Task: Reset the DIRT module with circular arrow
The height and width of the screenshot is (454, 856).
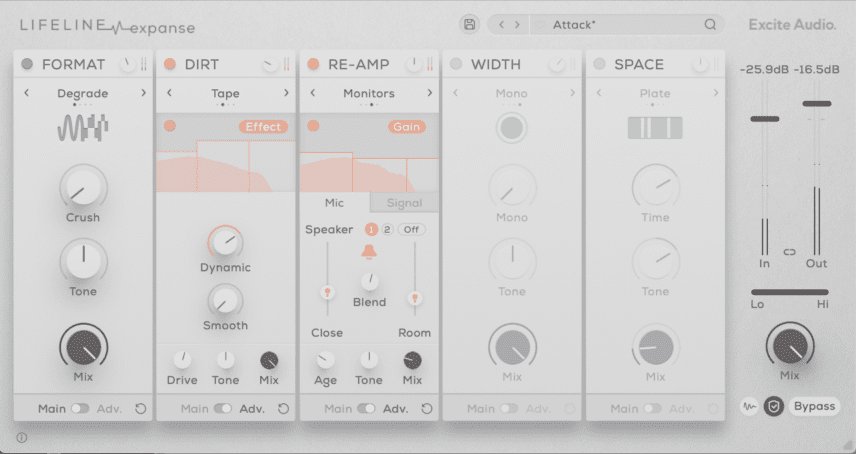Action: pos(283,409)
